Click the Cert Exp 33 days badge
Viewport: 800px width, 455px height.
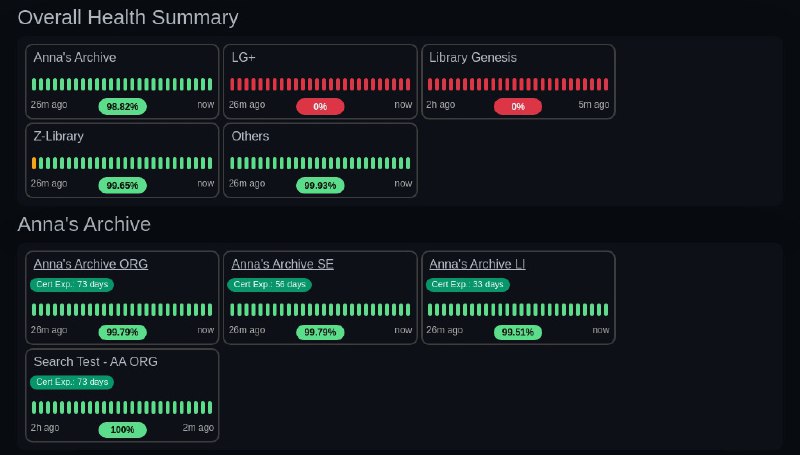[467, 285]
